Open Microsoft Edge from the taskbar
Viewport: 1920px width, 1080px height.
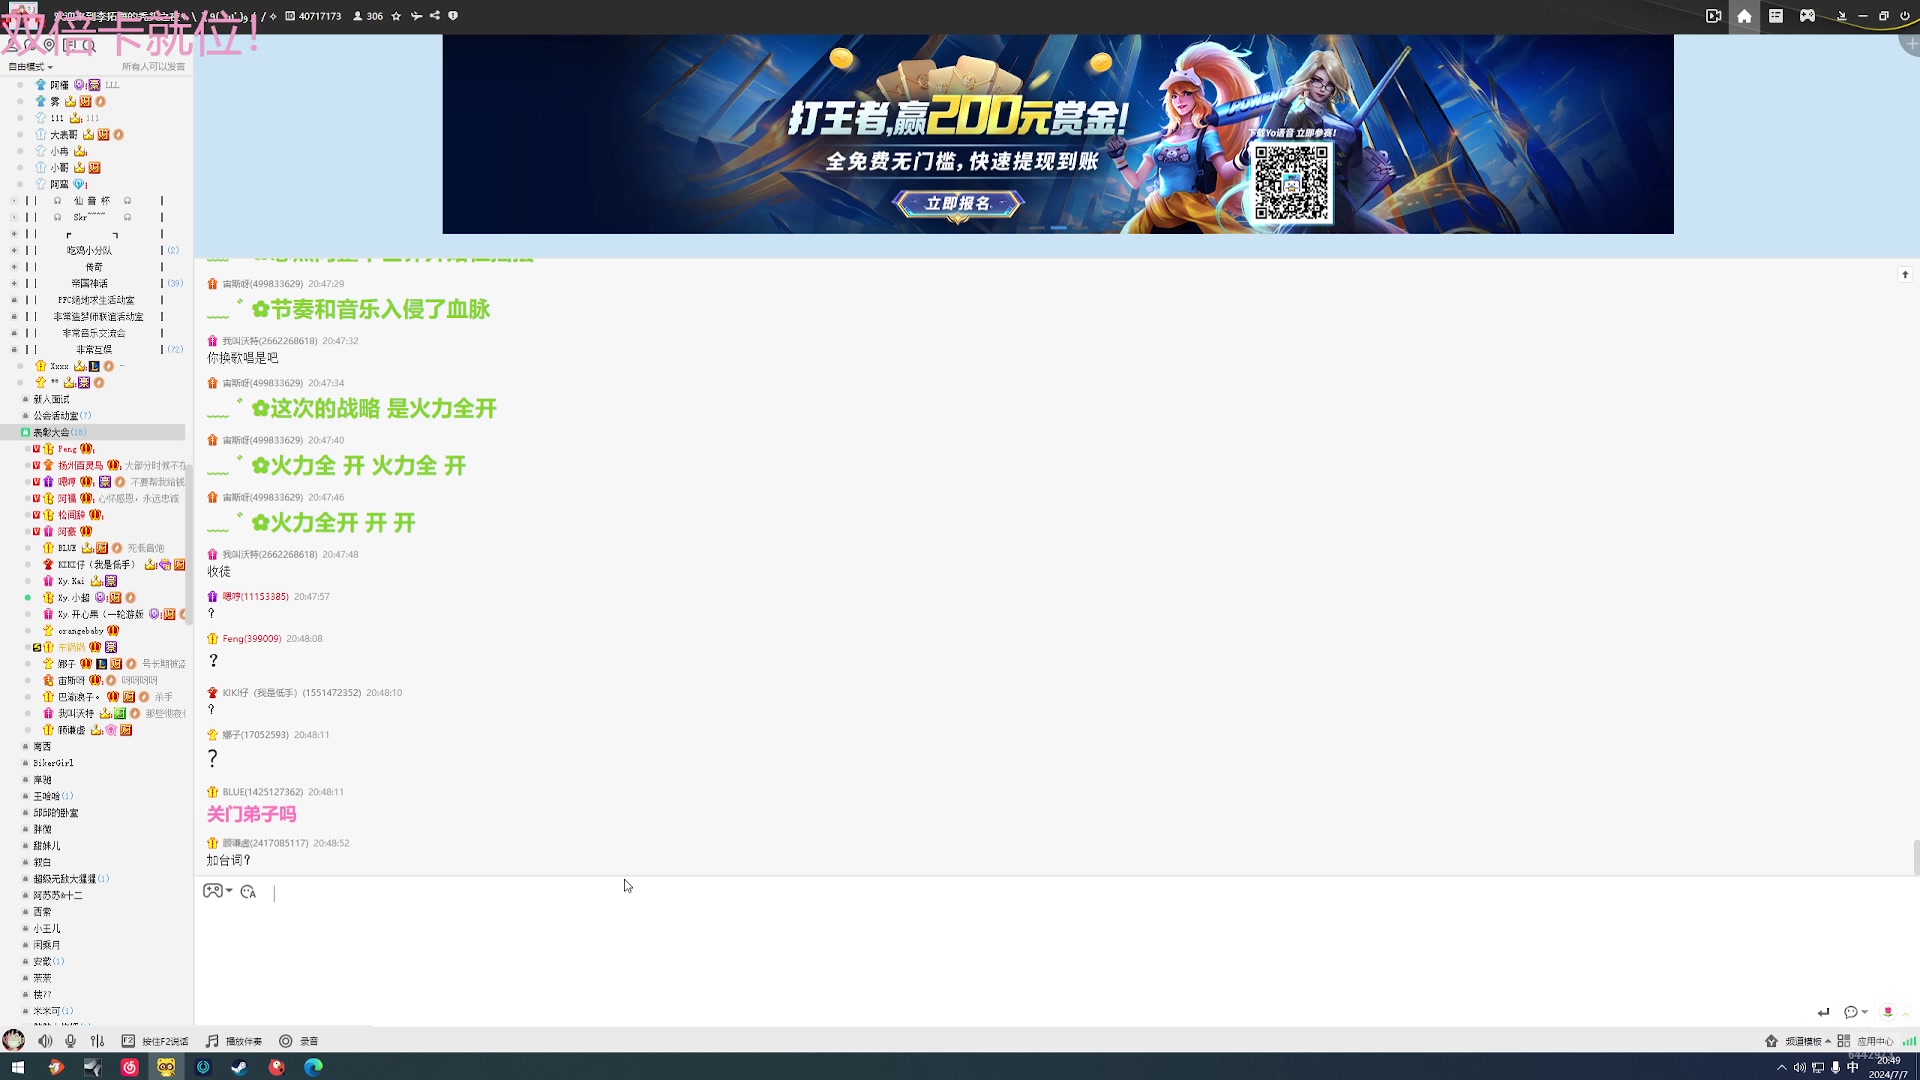tap(314, 1067)
